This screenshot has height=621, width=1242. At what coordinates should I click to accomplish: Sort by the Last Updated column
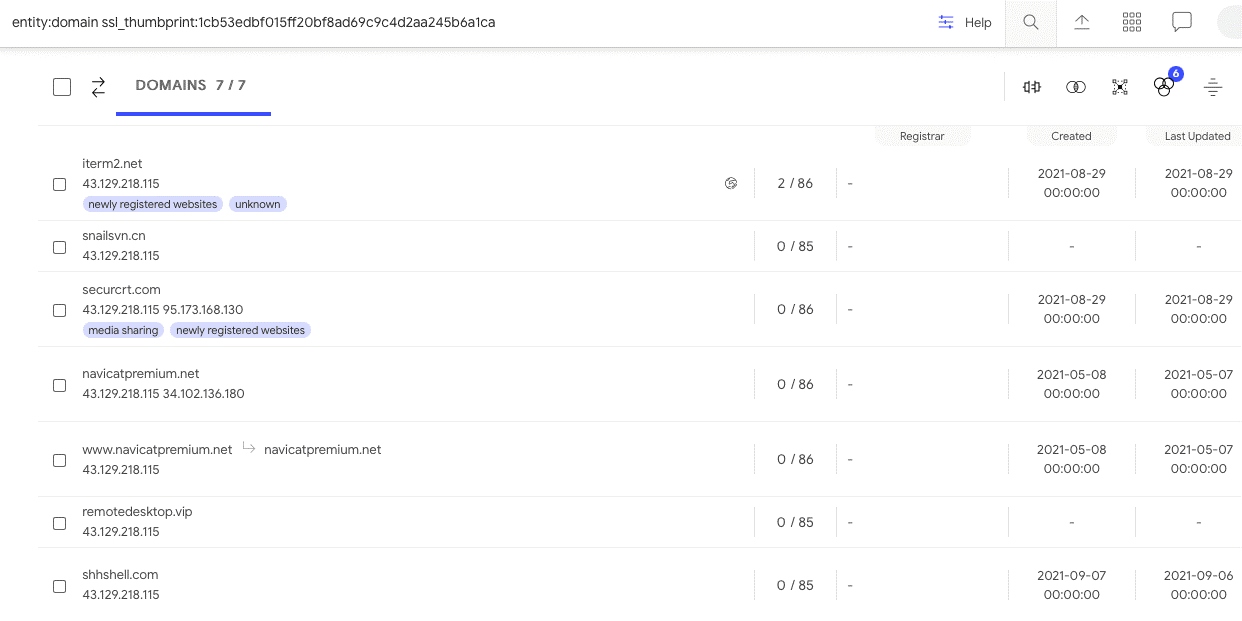click(1197, 136)
